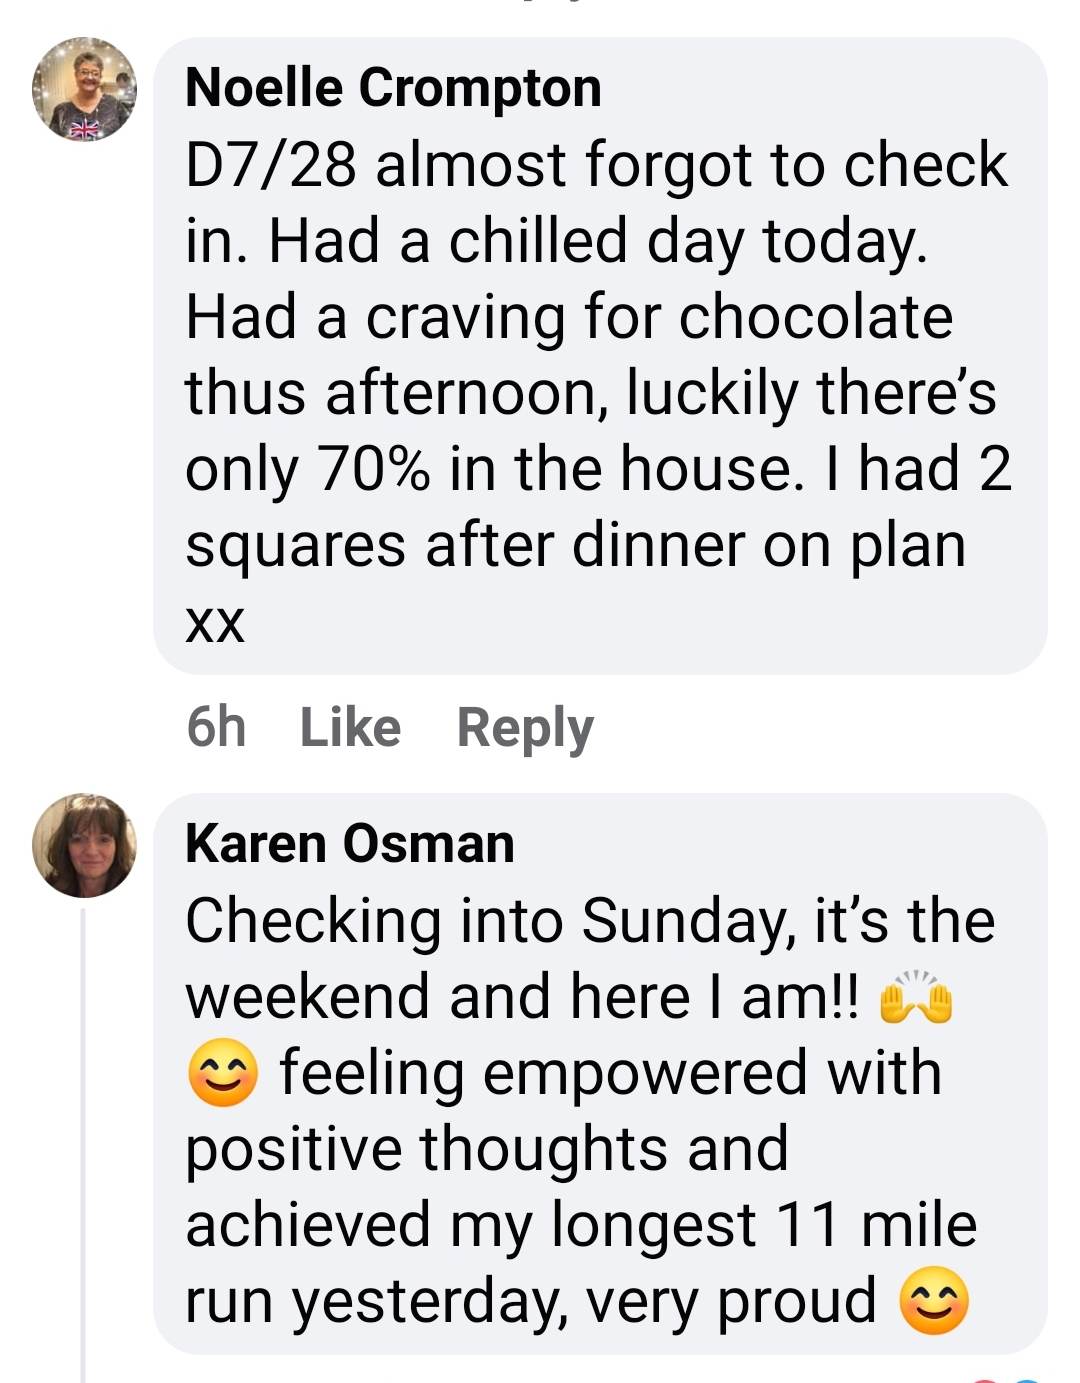Tap smiling emoji before 'feeling empowered'
1080x1383 pixels.
click(x=223, y=1073)
